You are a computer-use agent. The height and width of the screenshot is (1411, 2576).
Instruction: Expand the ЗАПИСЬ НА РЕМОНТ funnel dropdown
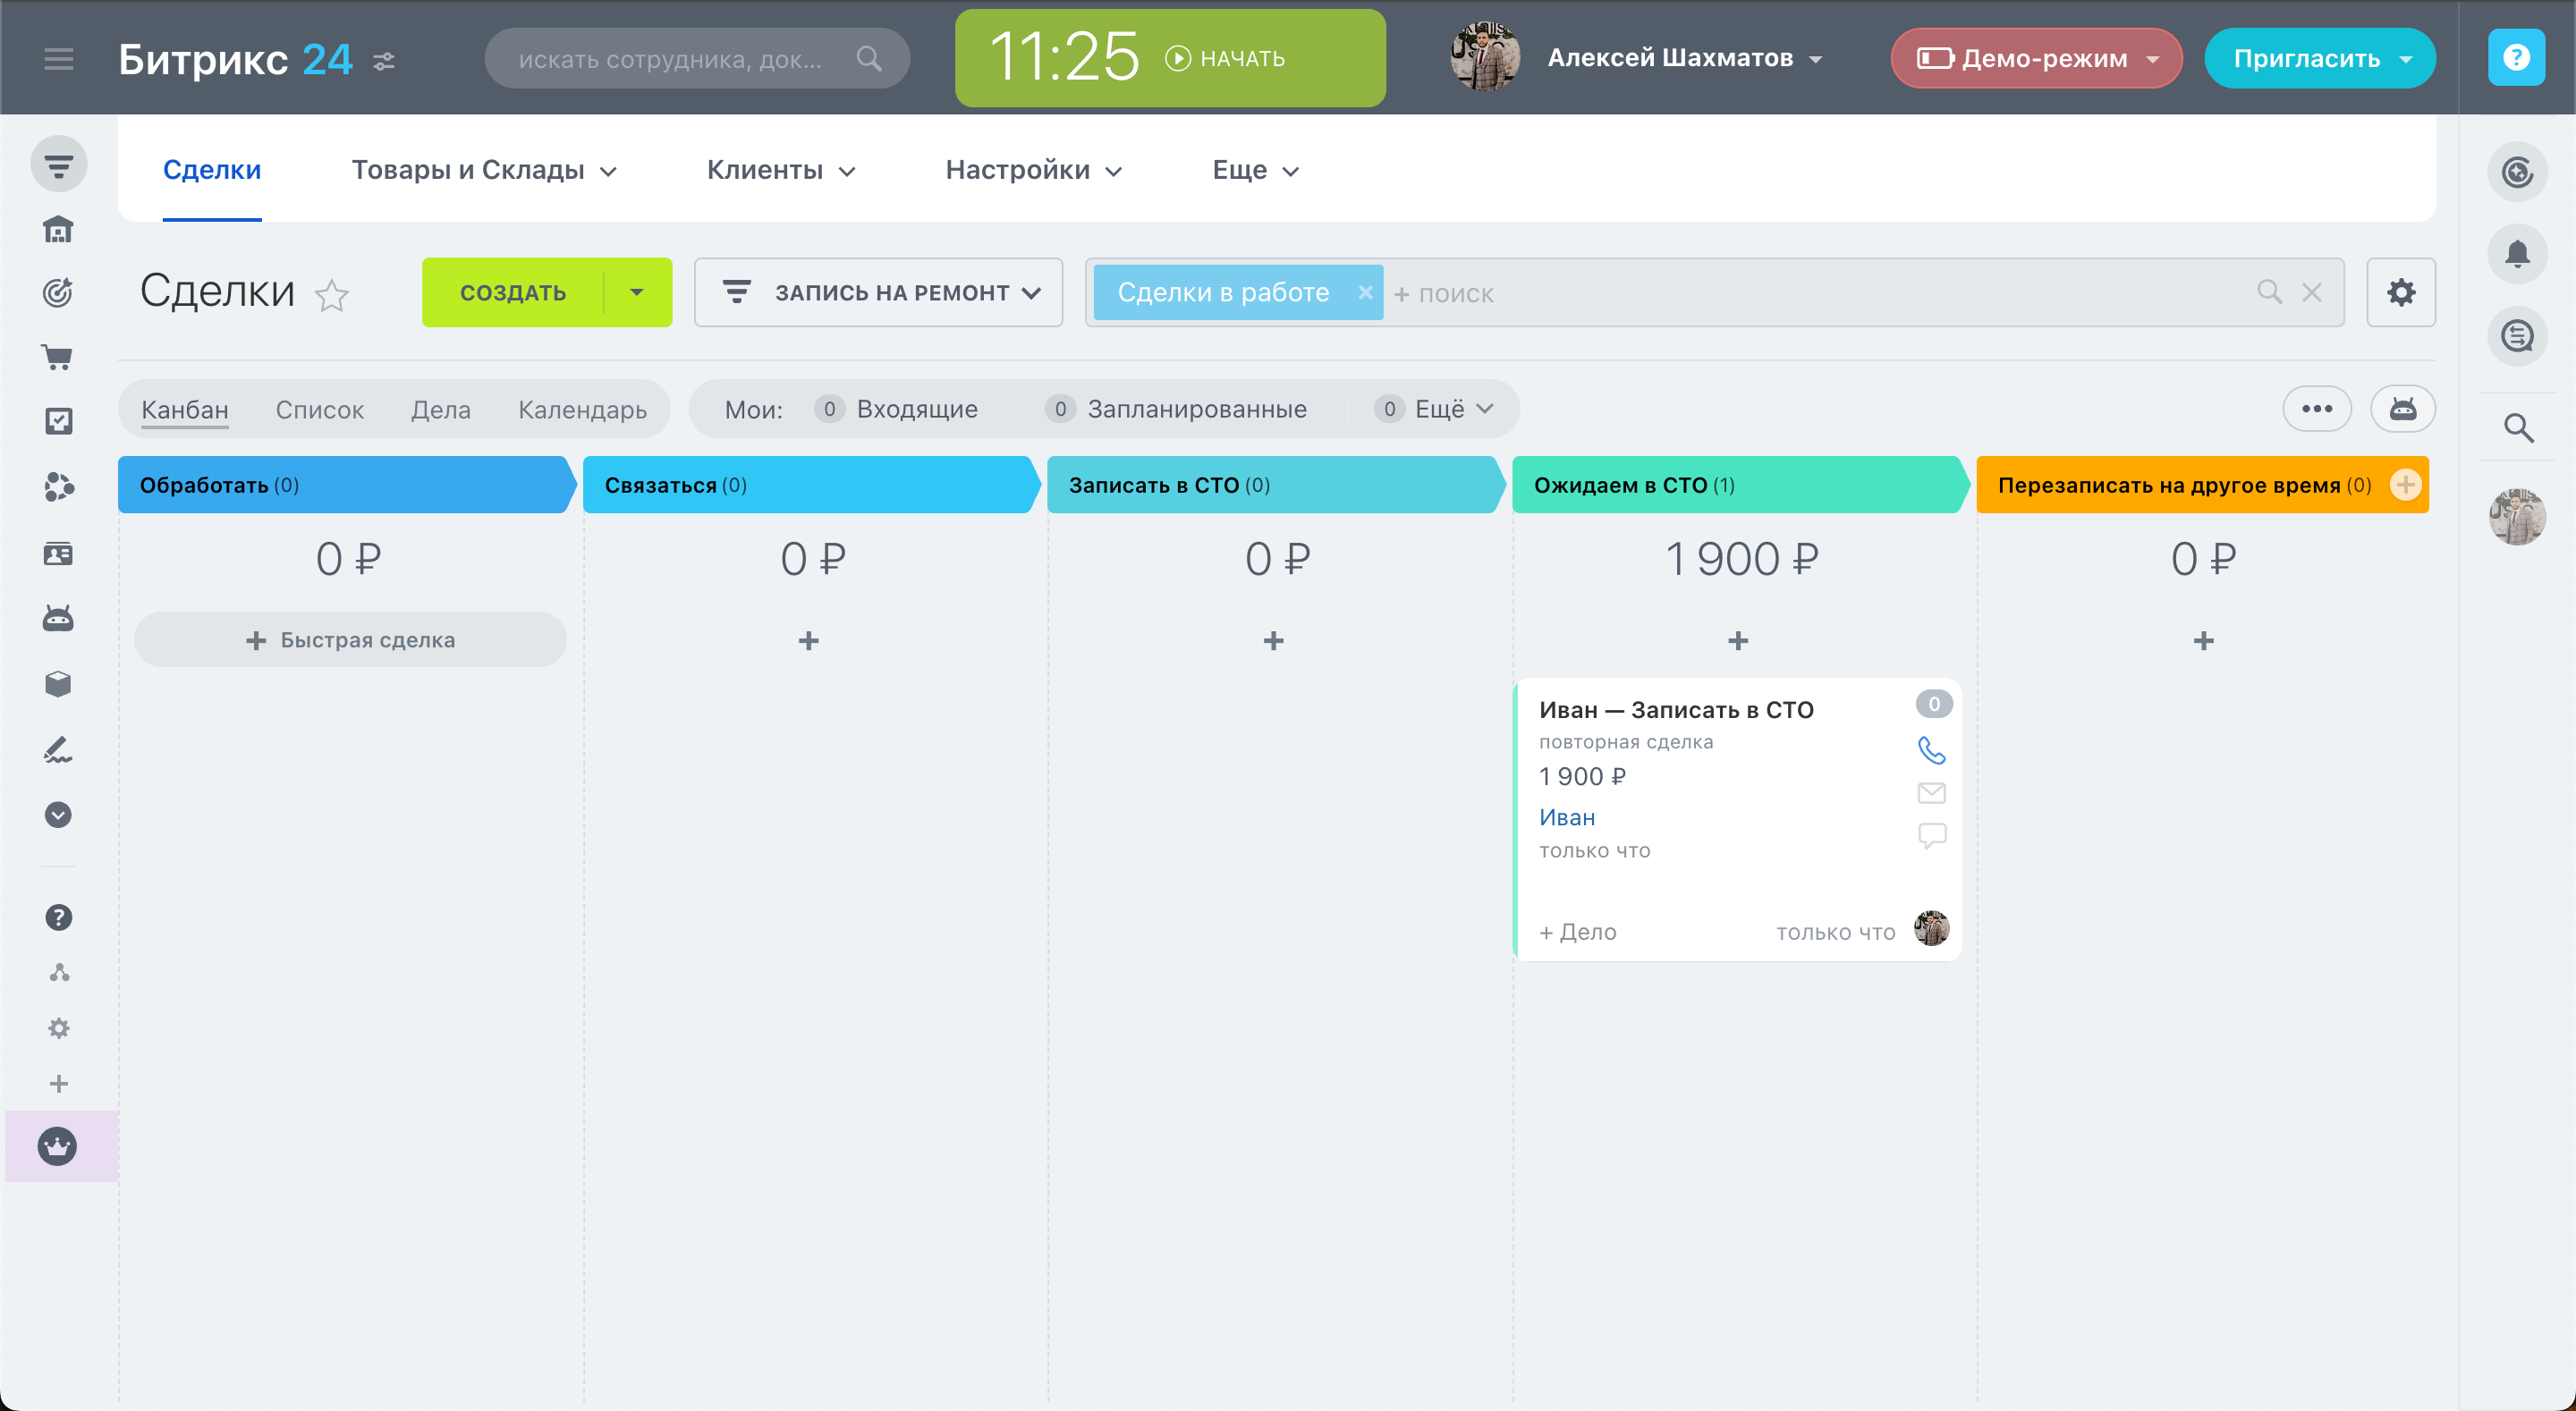[x=878, y=293]
